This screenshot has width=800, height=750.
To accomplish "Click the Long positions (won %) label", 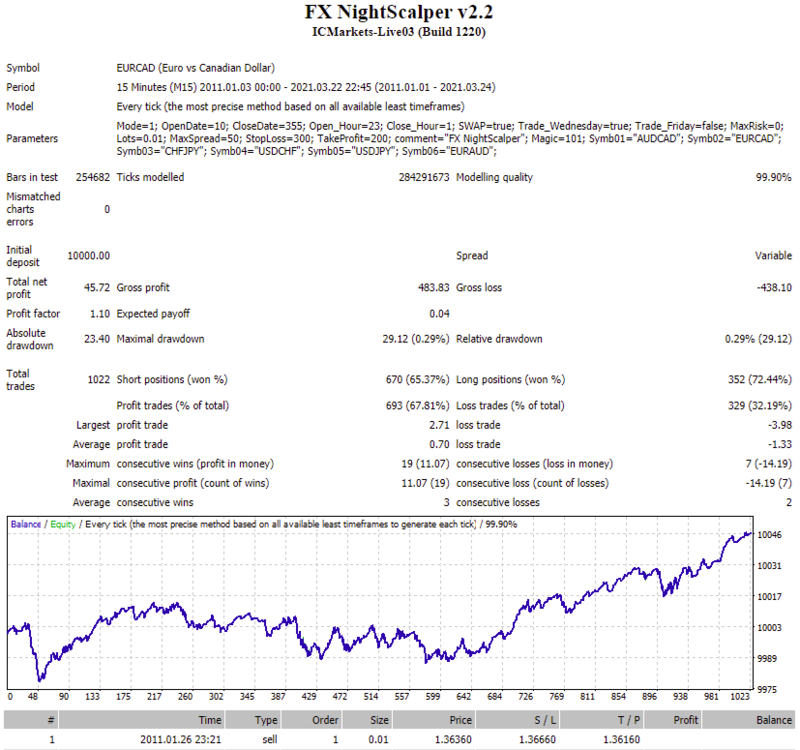I will point(511,380).
